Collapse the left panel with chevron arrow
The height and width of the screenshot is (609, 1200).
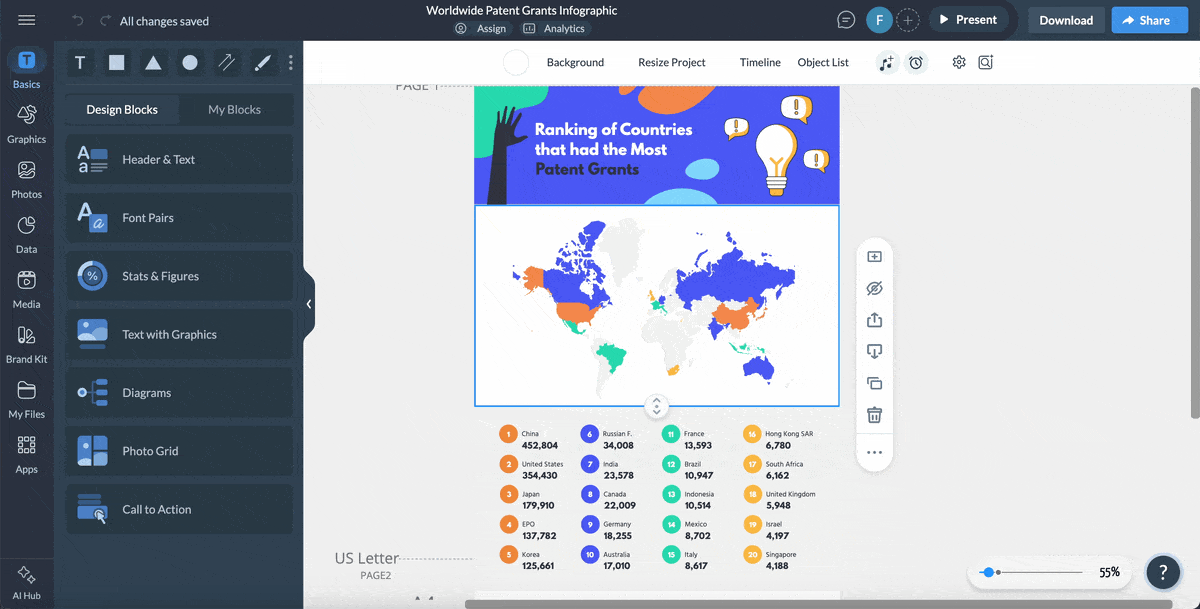pos(308,303)
